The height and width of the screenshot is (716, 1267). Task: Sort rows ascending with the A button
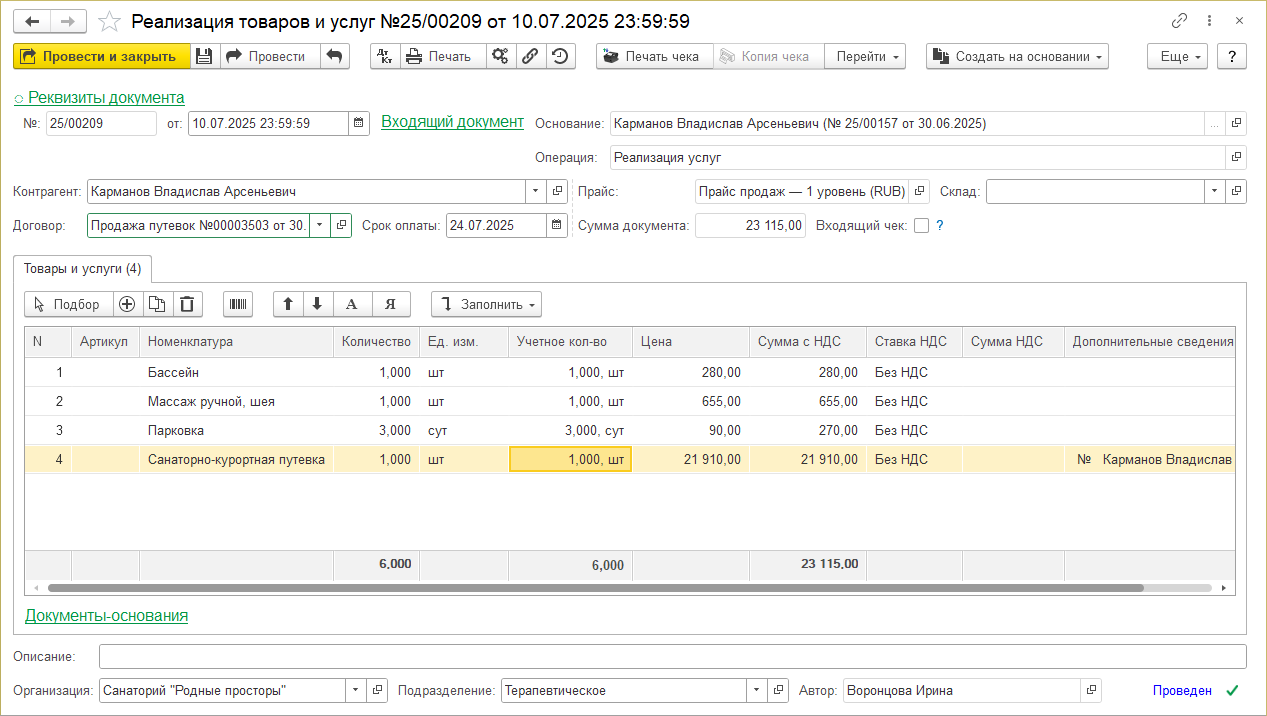point(351,304)
